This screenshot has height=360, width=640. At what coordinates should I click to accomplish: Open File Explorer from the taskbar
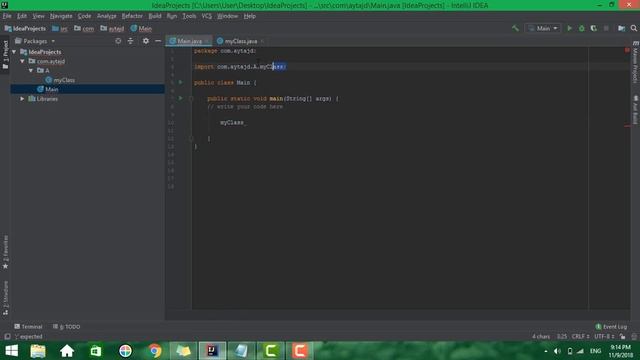coord(38,351)
